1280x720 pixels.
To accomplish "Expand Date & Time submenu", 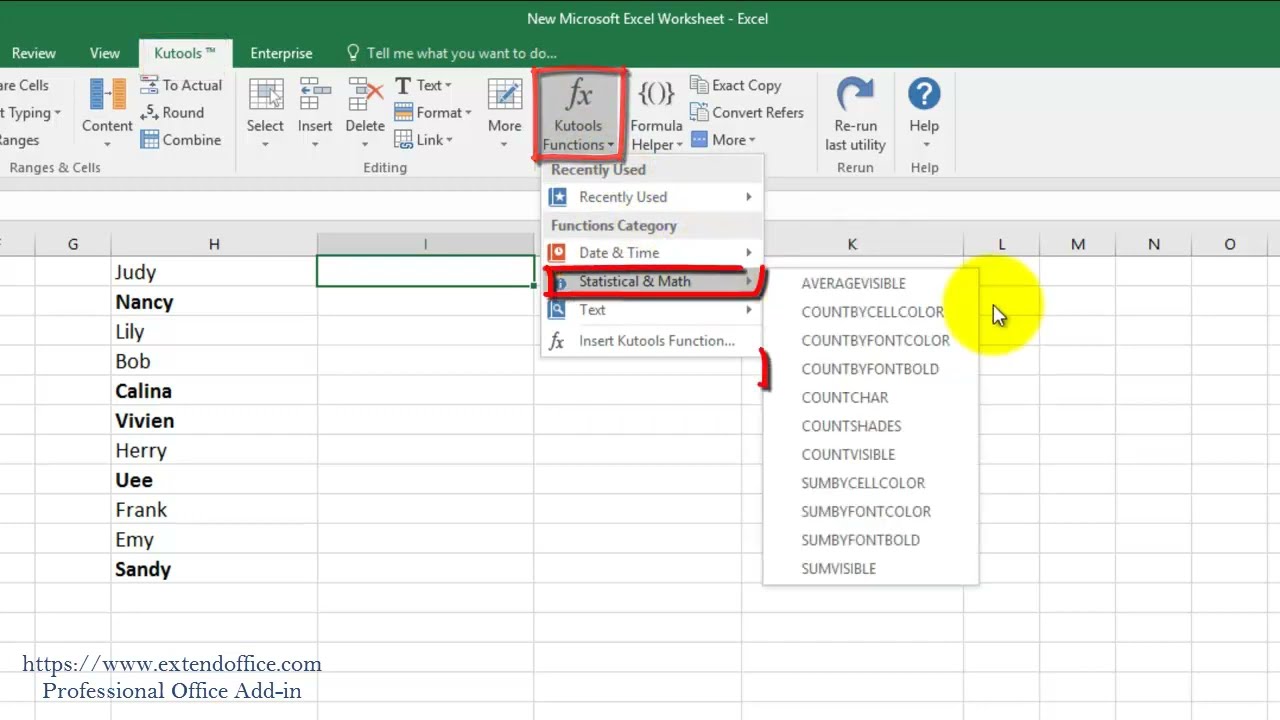I will (653, 253).
